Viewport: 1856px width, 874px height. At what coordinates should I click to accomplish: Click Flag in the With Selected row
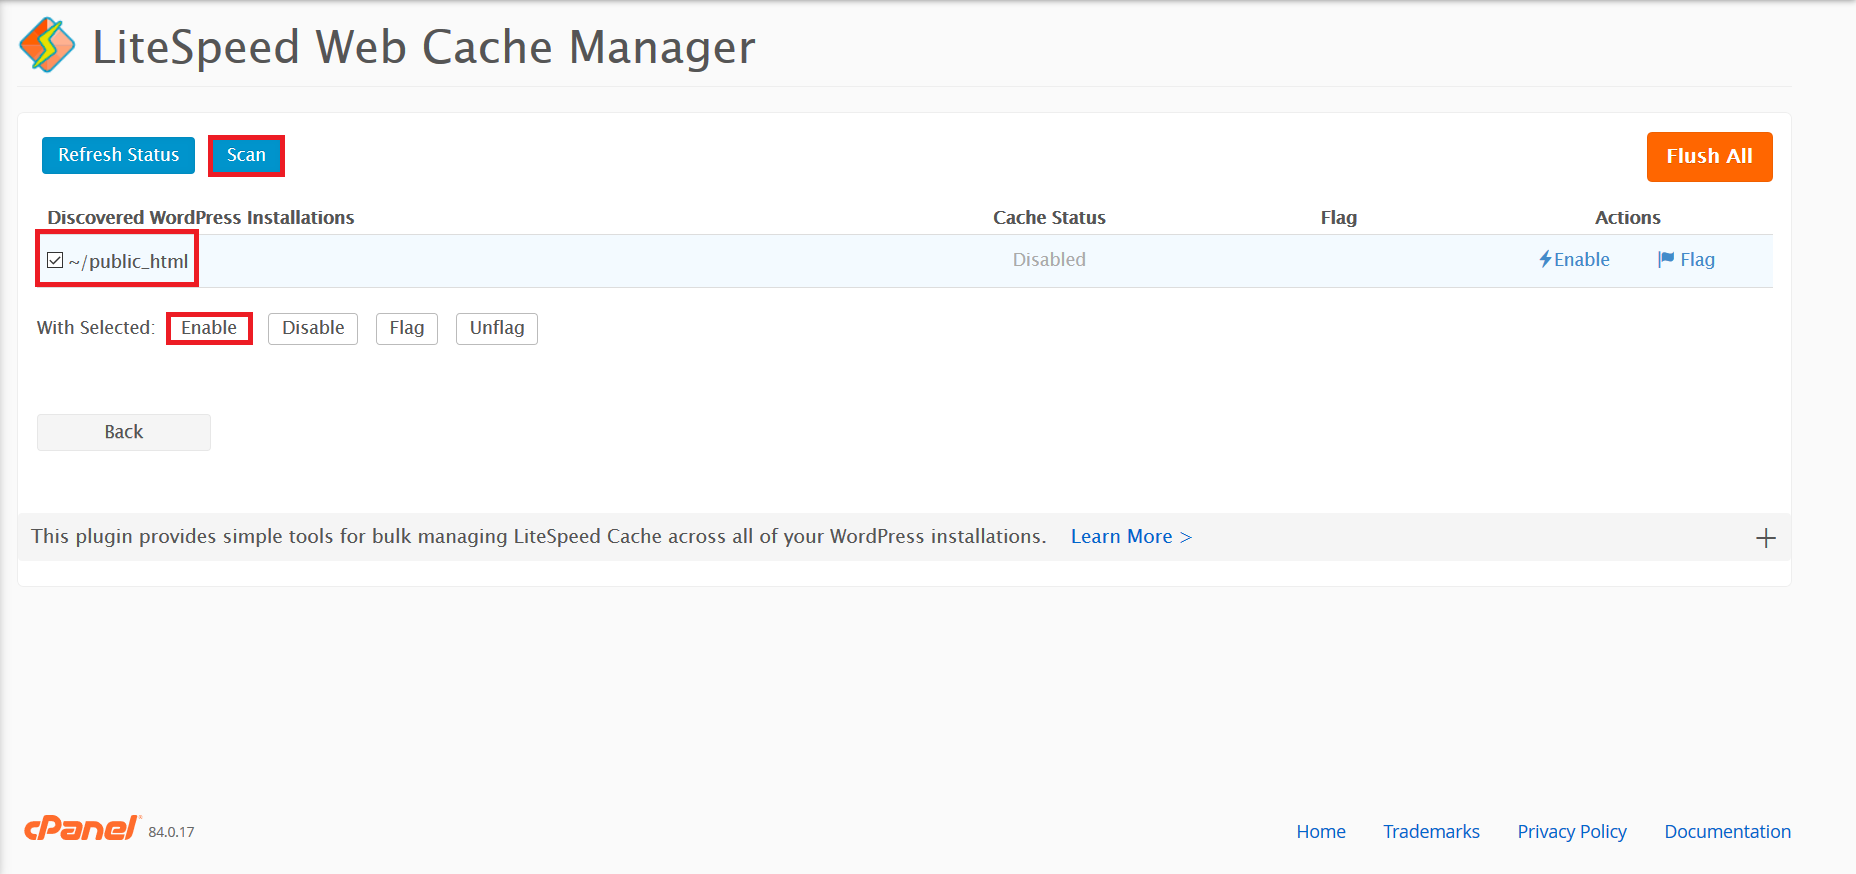(x=407, y=328)
